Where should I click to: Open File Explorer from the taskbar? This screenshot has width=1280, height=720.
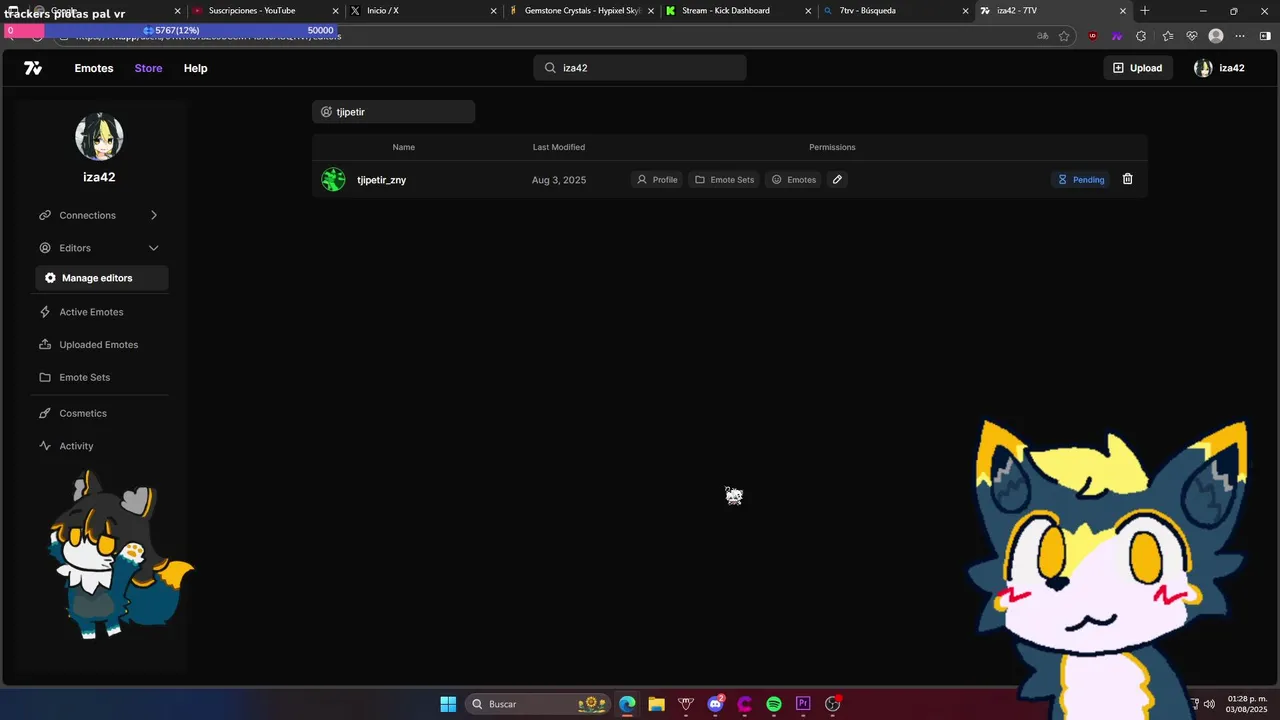pos(656,704)
